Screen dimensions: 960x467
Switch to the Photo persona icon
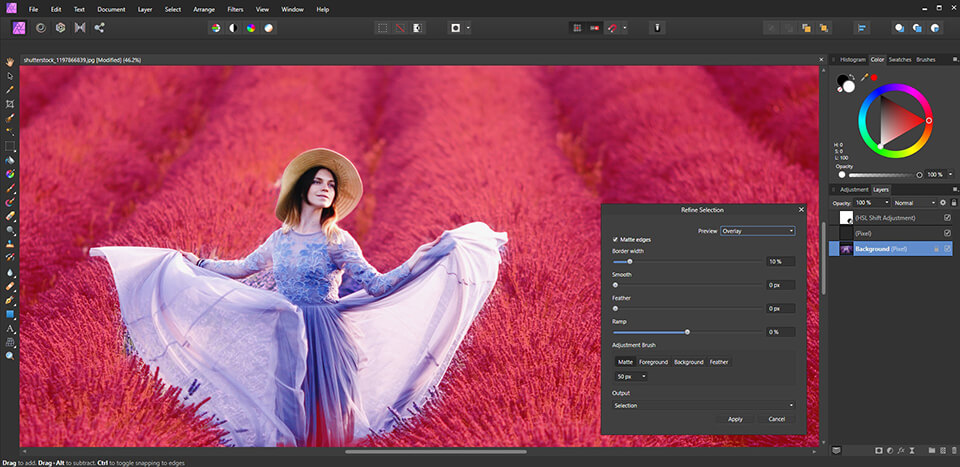tap(19, 28)
